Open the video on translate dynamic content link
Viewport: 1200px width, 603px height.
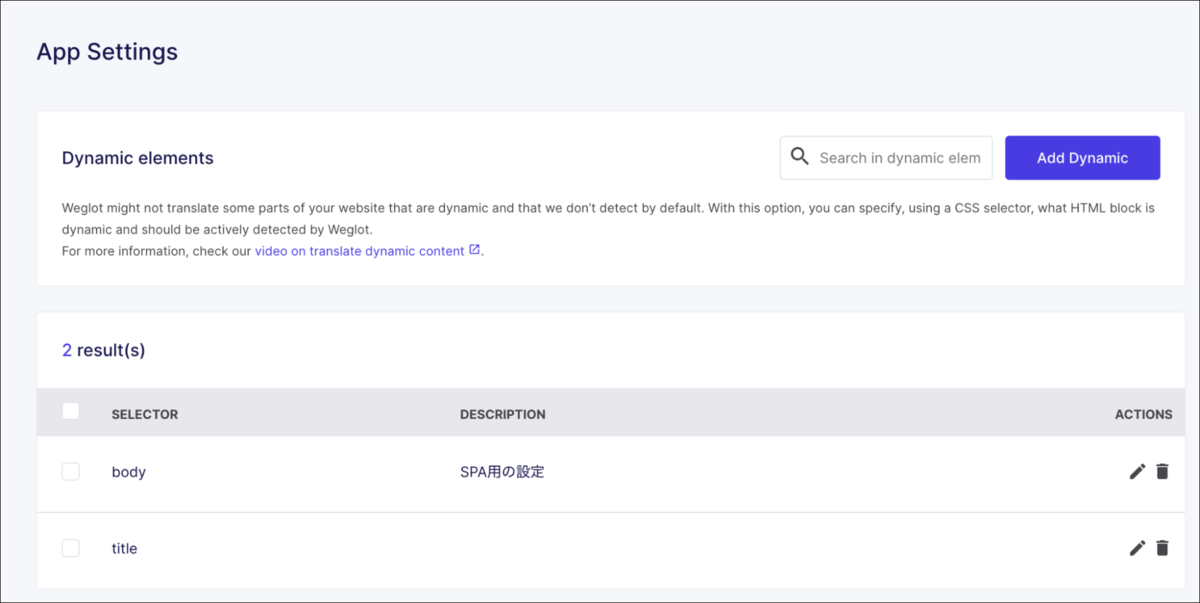(x=359, y=251)
